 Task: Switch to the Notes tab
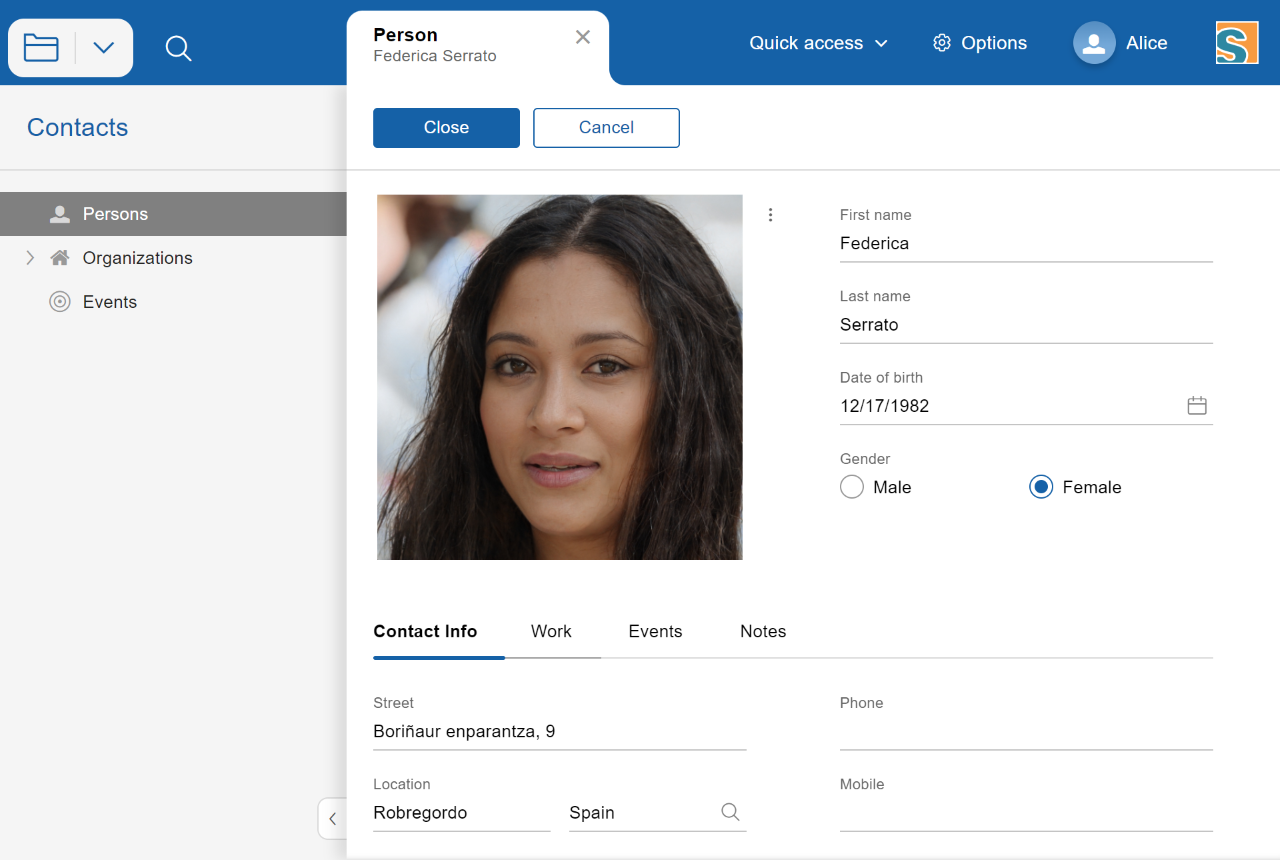[x=763, y=631]
